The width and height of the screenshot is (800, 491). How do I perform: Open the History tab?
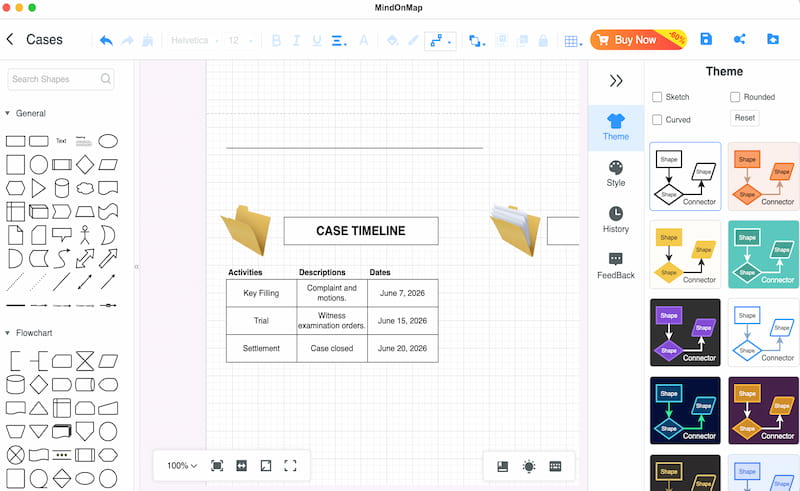(616, 220)
